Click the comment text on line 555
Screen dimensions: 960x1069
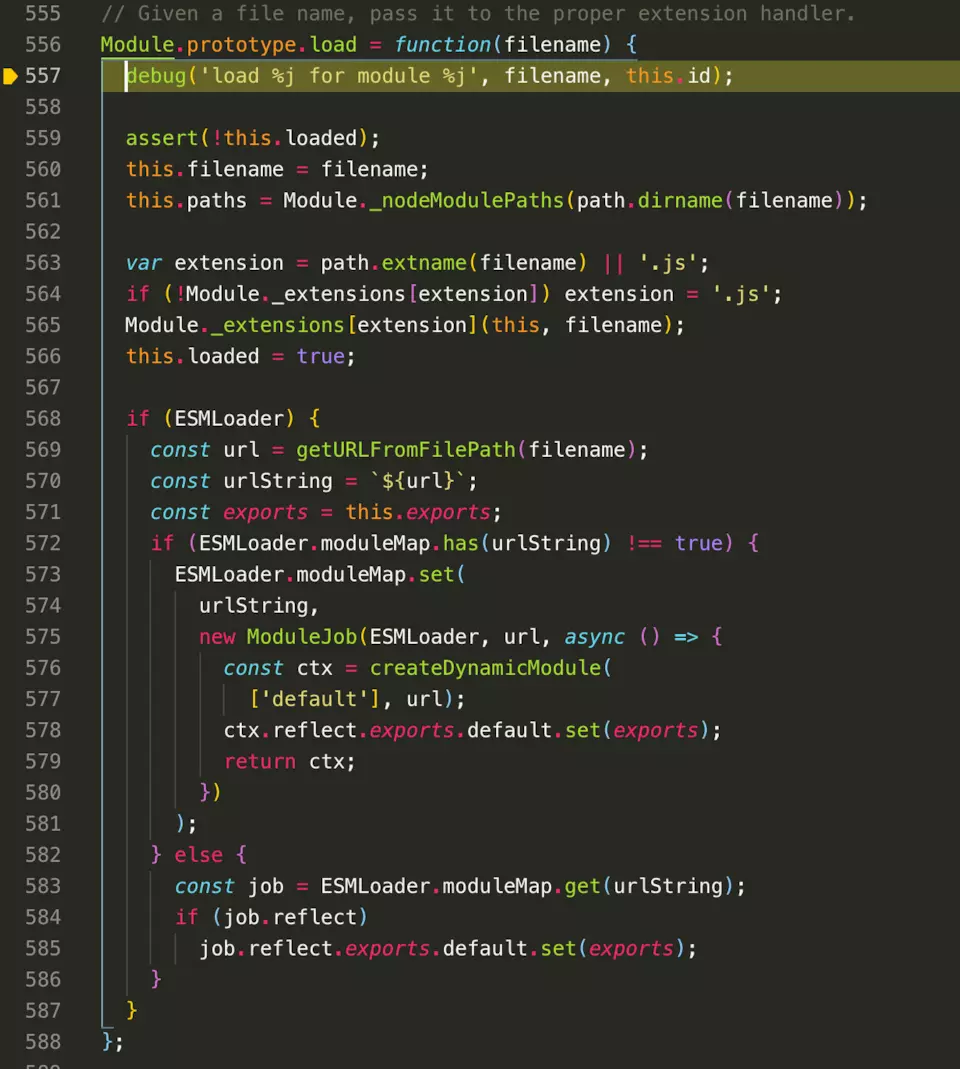click(478, 14)
